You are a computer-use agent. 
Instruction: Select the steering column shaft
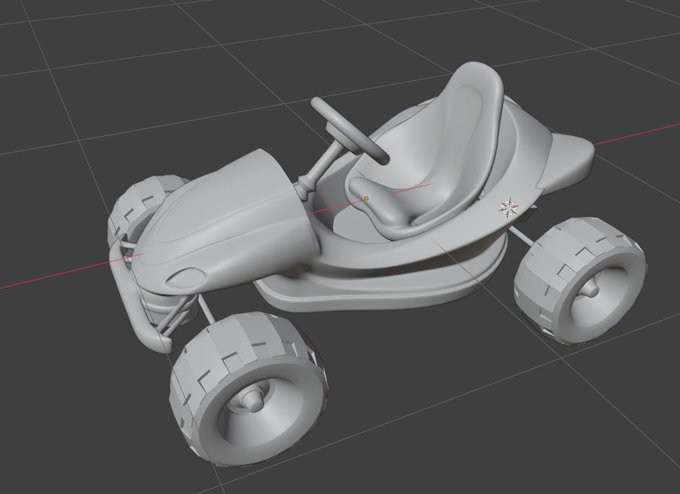point(320,168)
